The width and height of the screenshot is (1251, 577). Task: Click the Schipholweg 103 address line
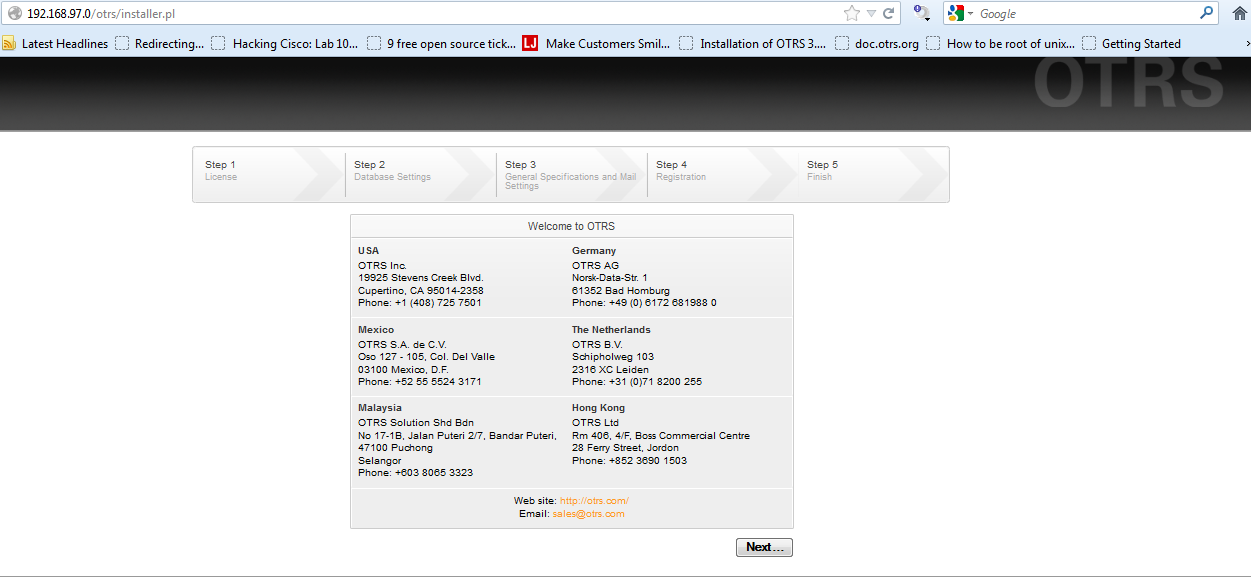point(613,357)
